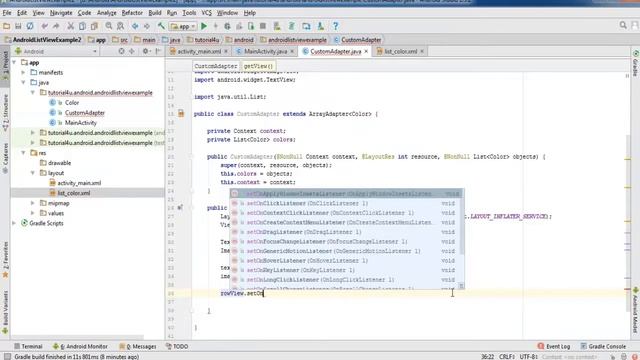Click the Paste toolbar icon
Screen dimensions: 640x360
point(94,26)
